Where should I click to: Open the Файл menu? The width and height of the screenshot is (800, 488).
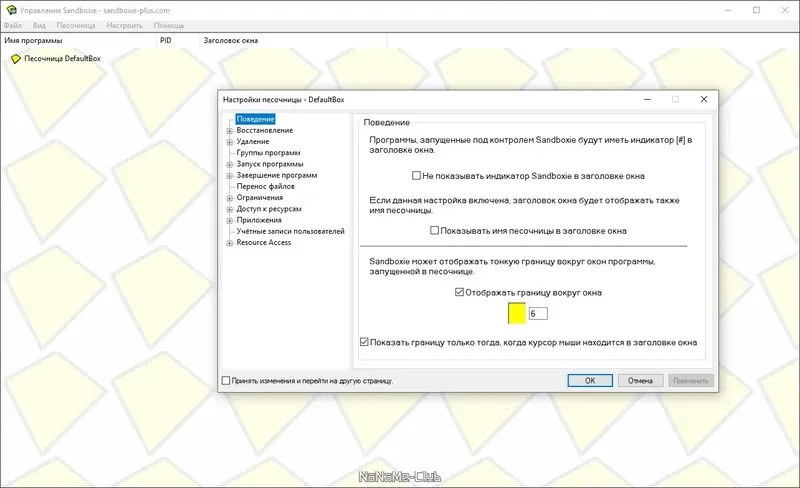coord(13,25)
